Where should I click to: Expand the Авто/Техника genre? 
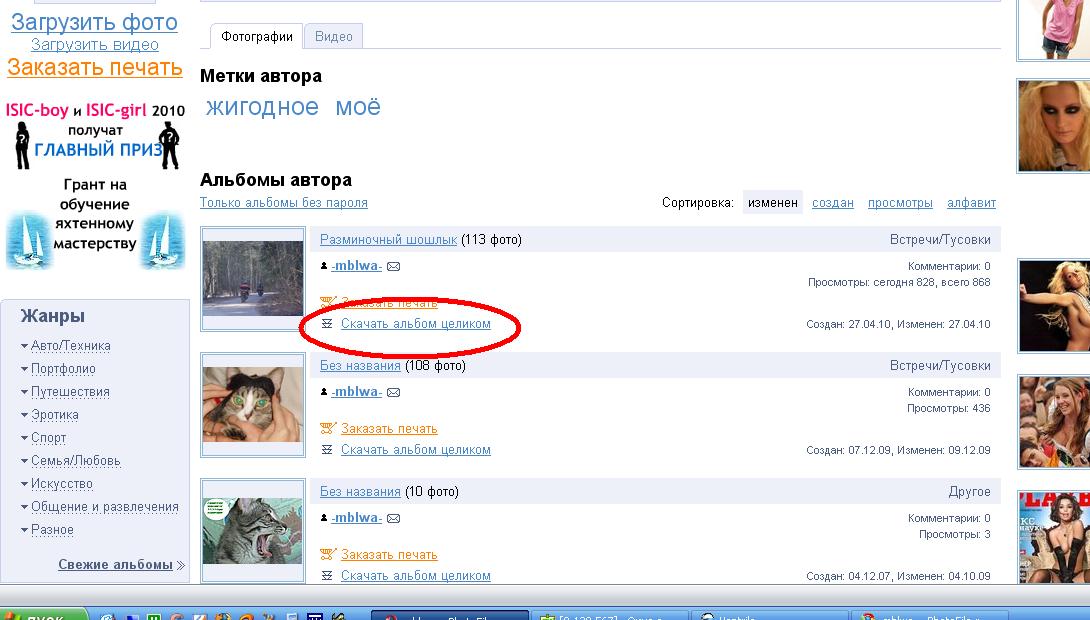71,346
